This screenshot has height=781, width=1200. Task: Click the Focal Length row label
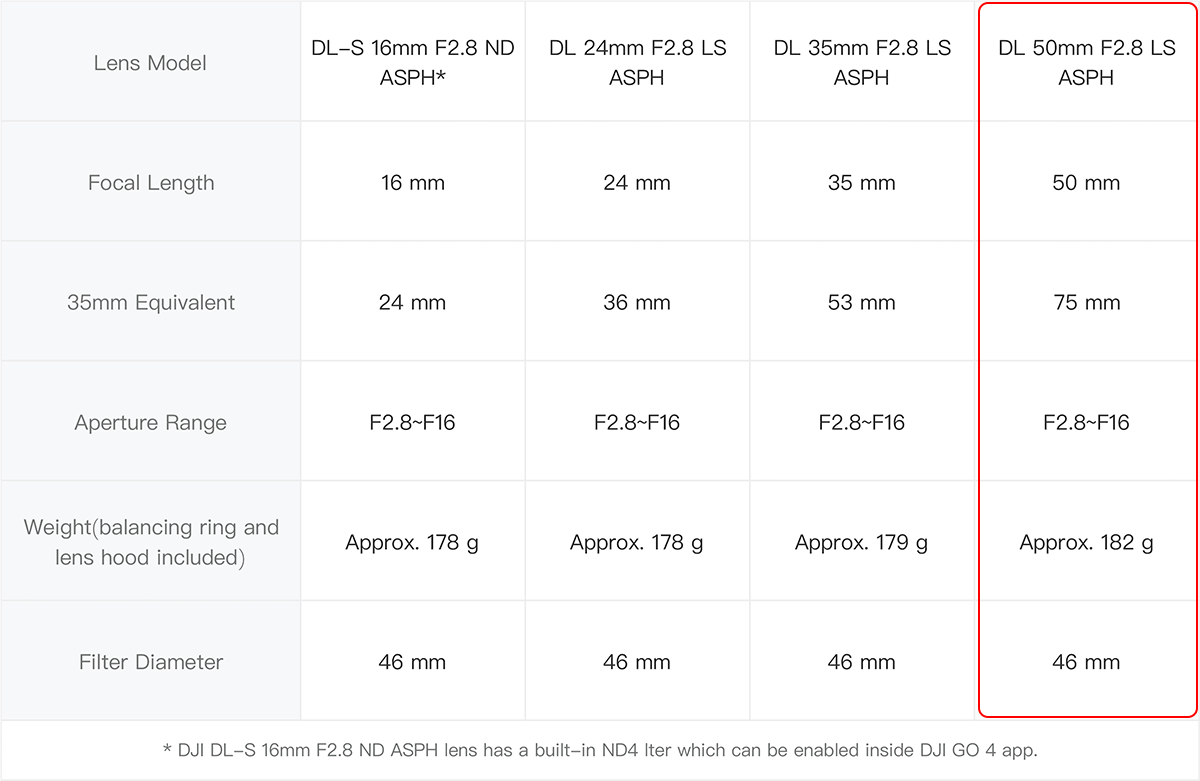pyautogui.click(x=151, y=183)
